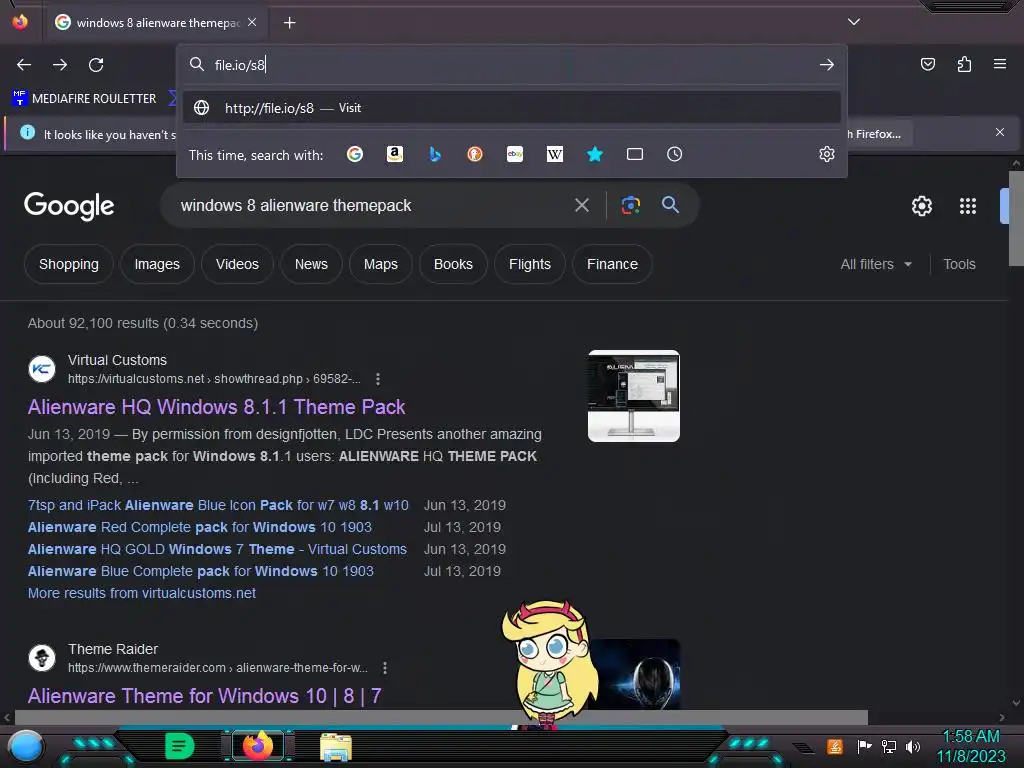
Task: Filter results by Books
Action: coord(453,264)
